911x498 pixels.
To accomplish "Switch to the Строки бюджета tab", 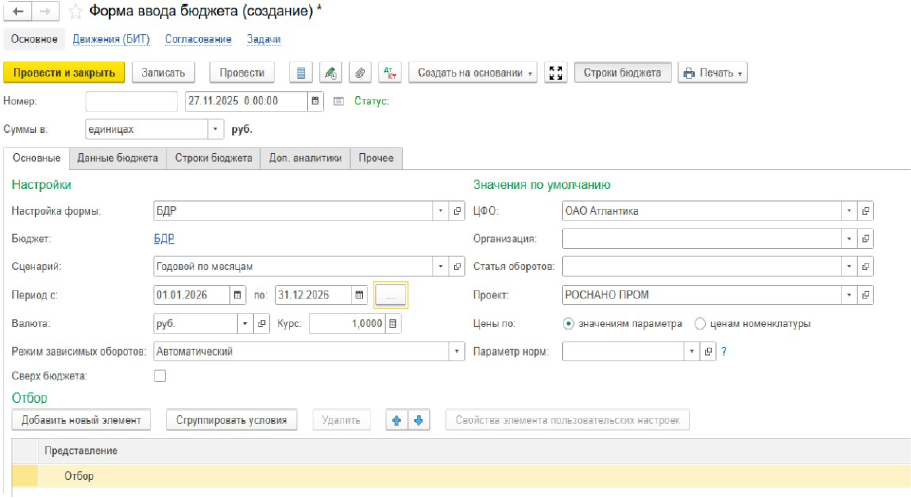I will (213, 158).
